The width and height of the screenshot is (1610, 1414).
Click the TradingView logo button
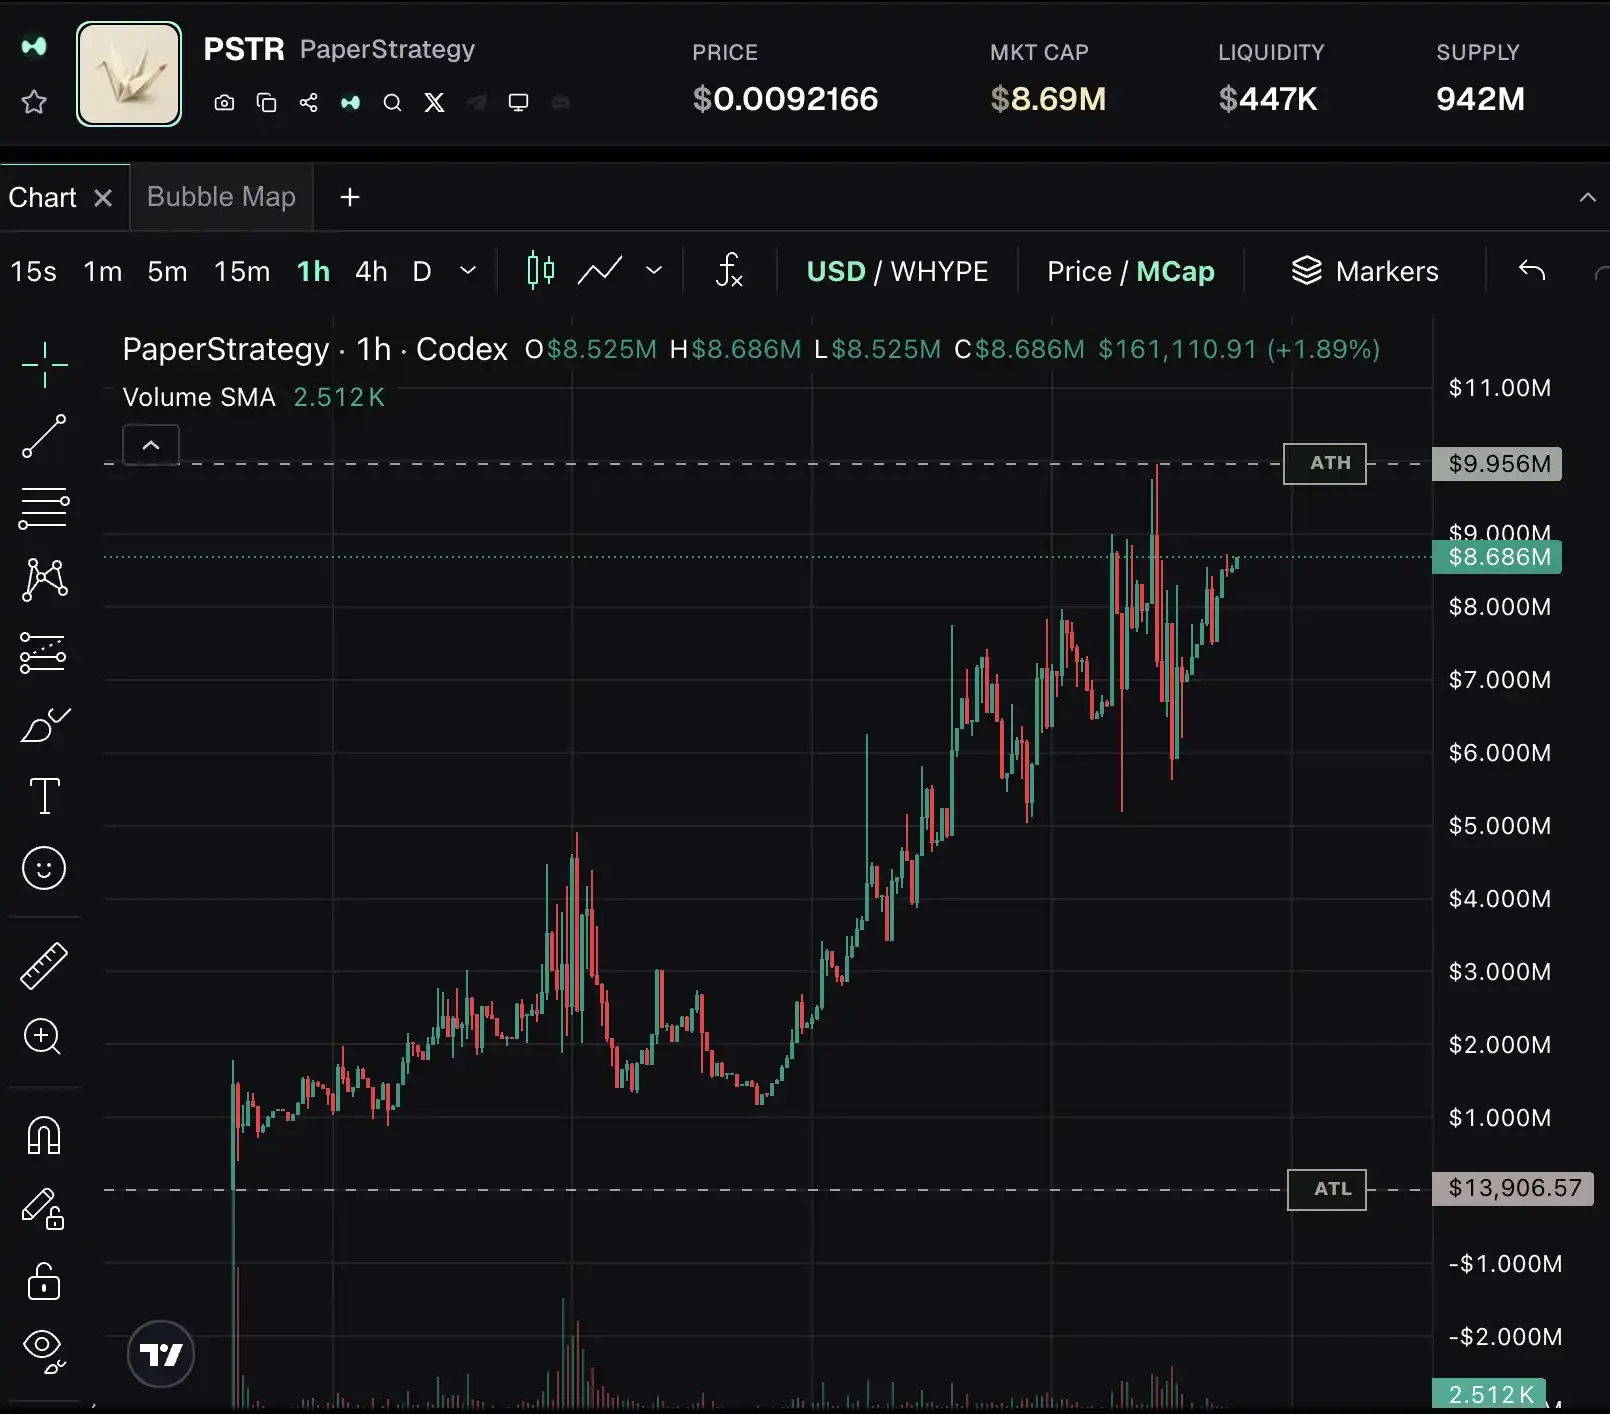161,1354
